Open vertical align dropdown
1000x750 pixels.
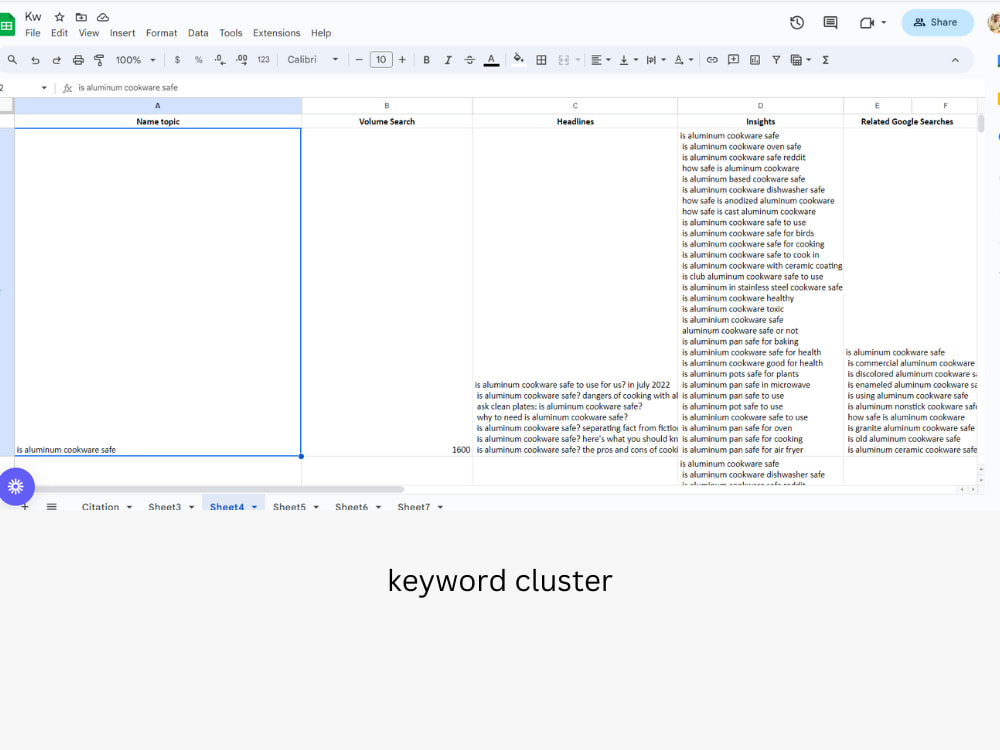coord(628,60)
